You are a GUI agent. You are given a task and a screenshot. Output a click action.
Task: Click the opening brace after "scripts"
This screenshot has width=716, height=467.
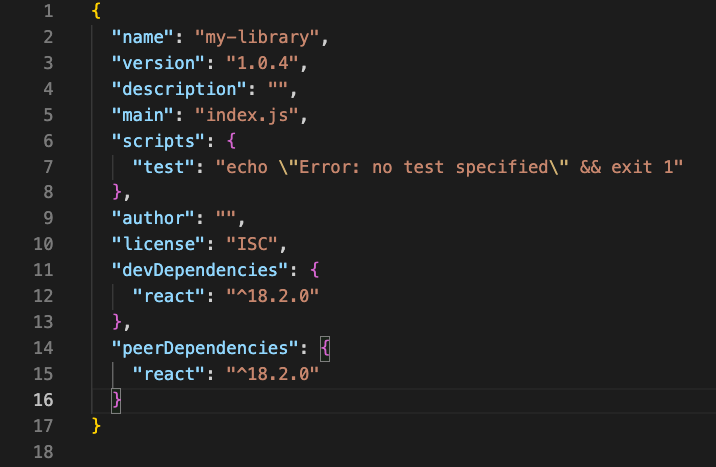click(232, 141)
